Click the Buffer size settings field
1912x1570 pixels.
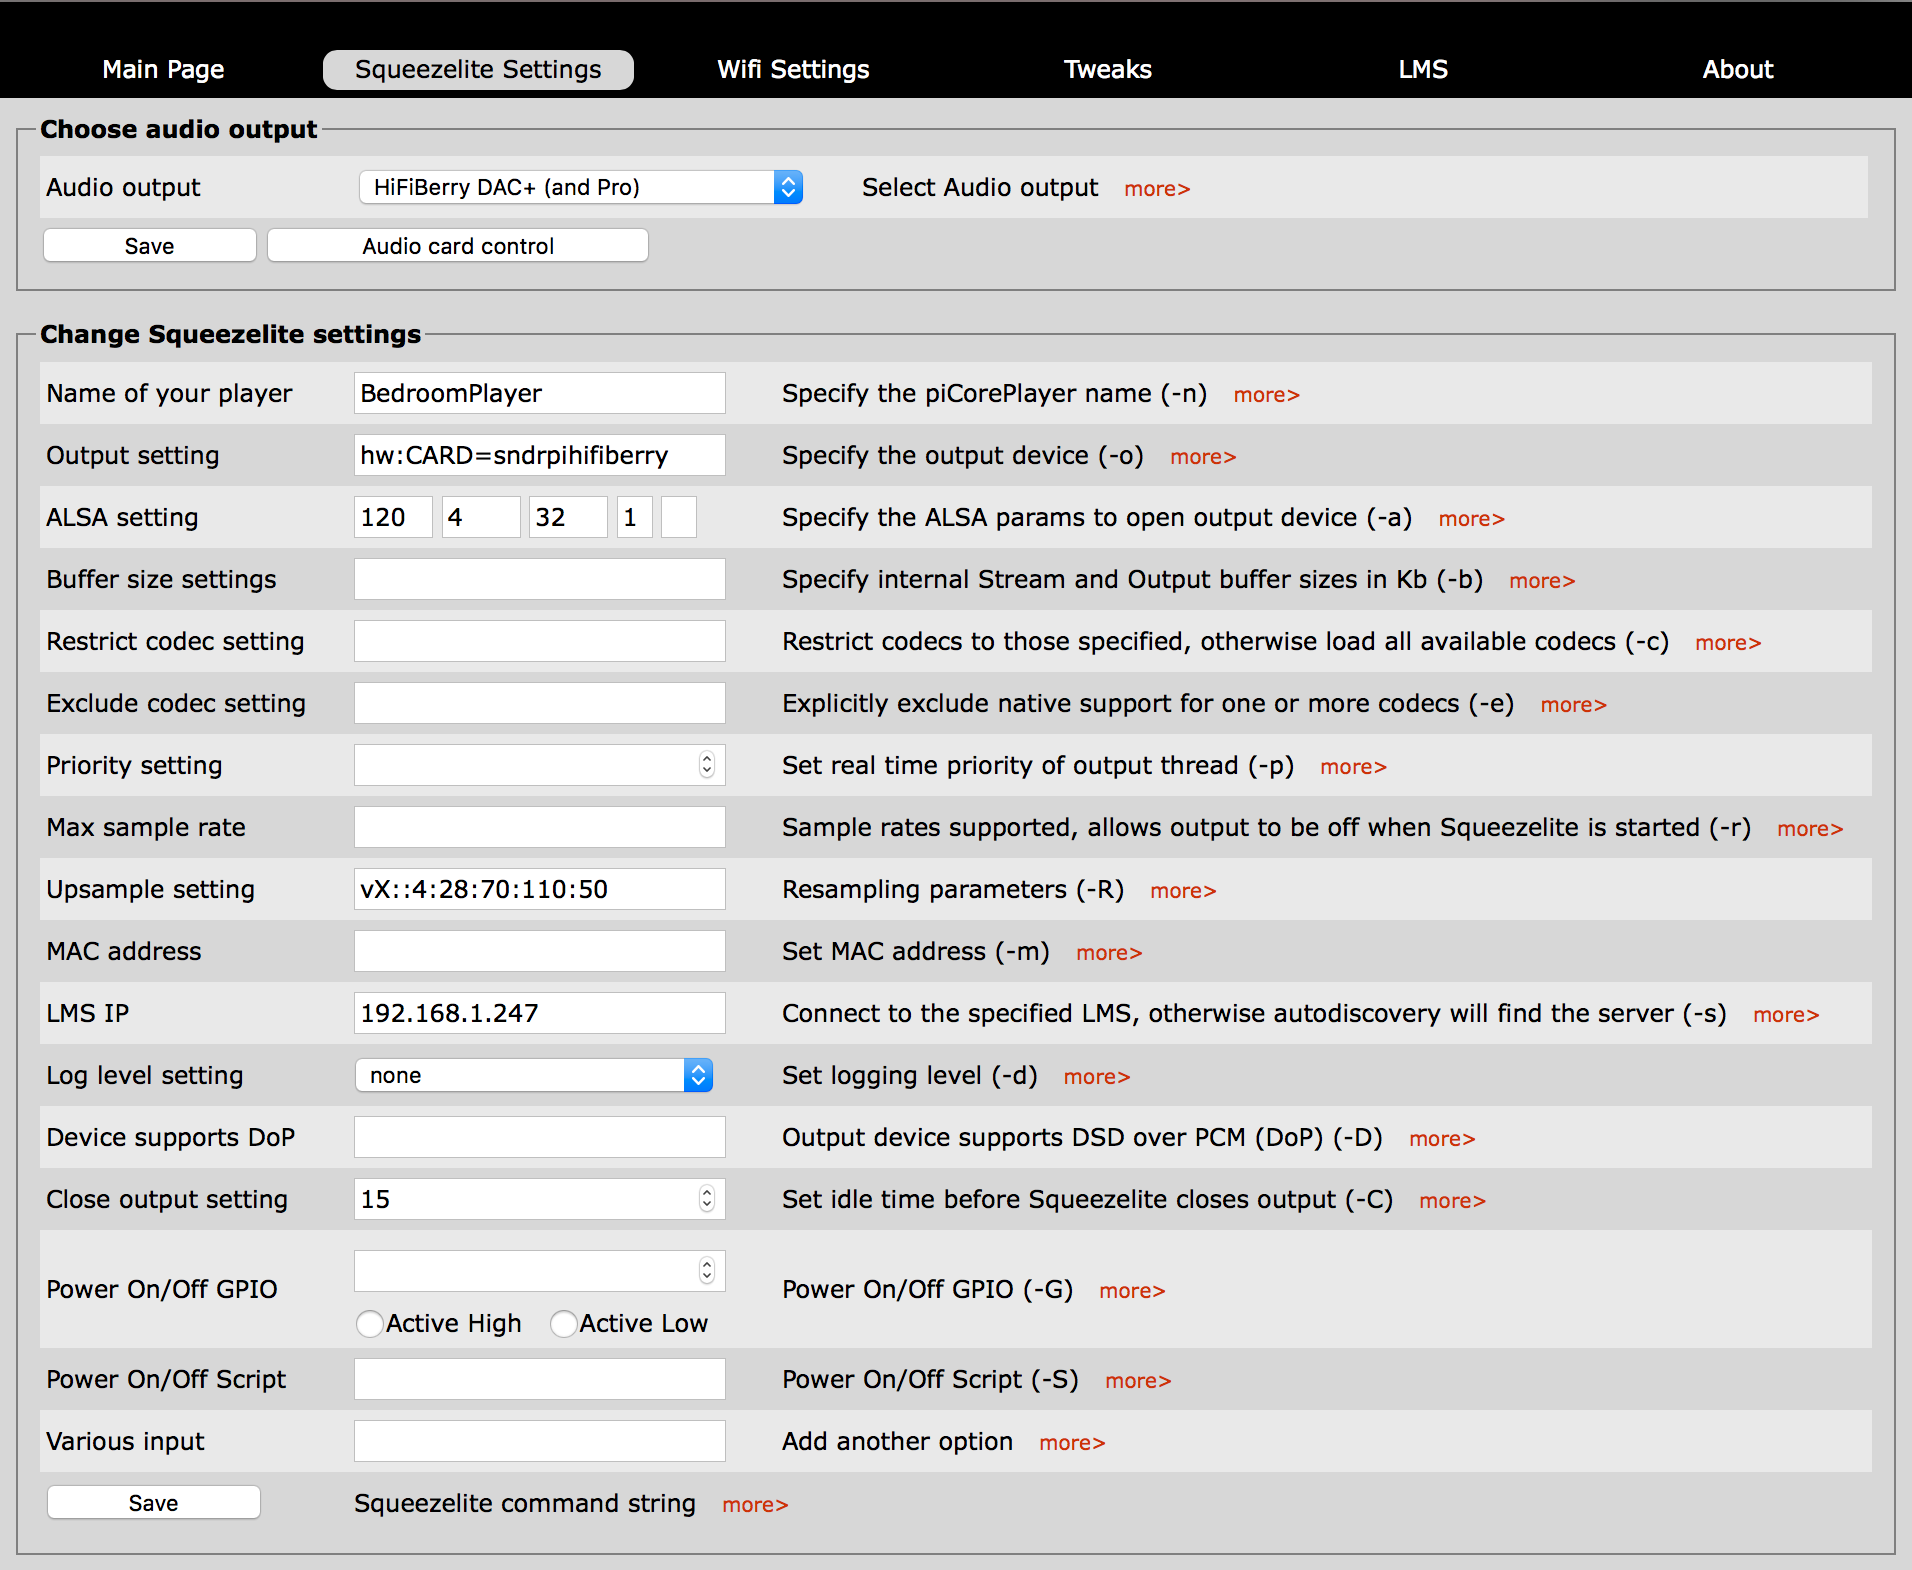(x=540, y=579)
